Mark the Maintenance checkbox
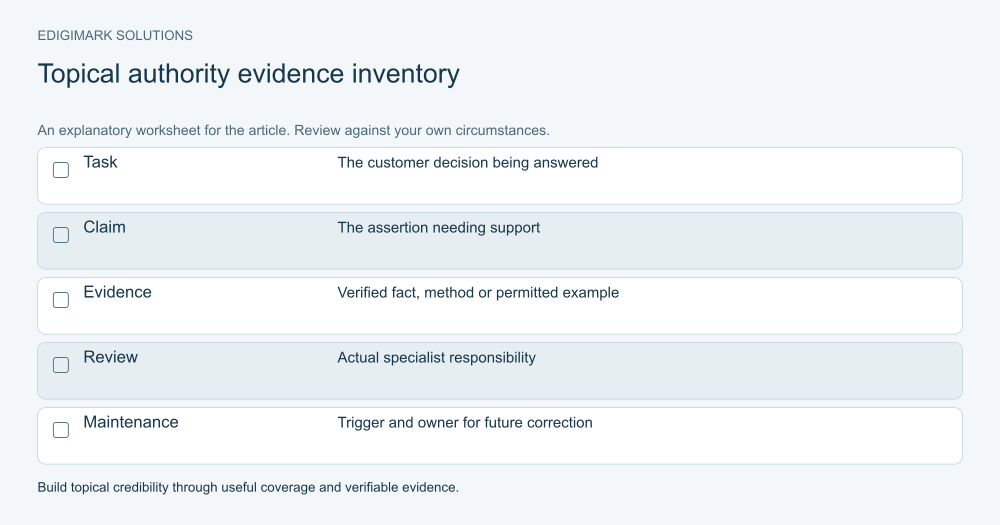1000x525 pixels. [x=61, y=431]
